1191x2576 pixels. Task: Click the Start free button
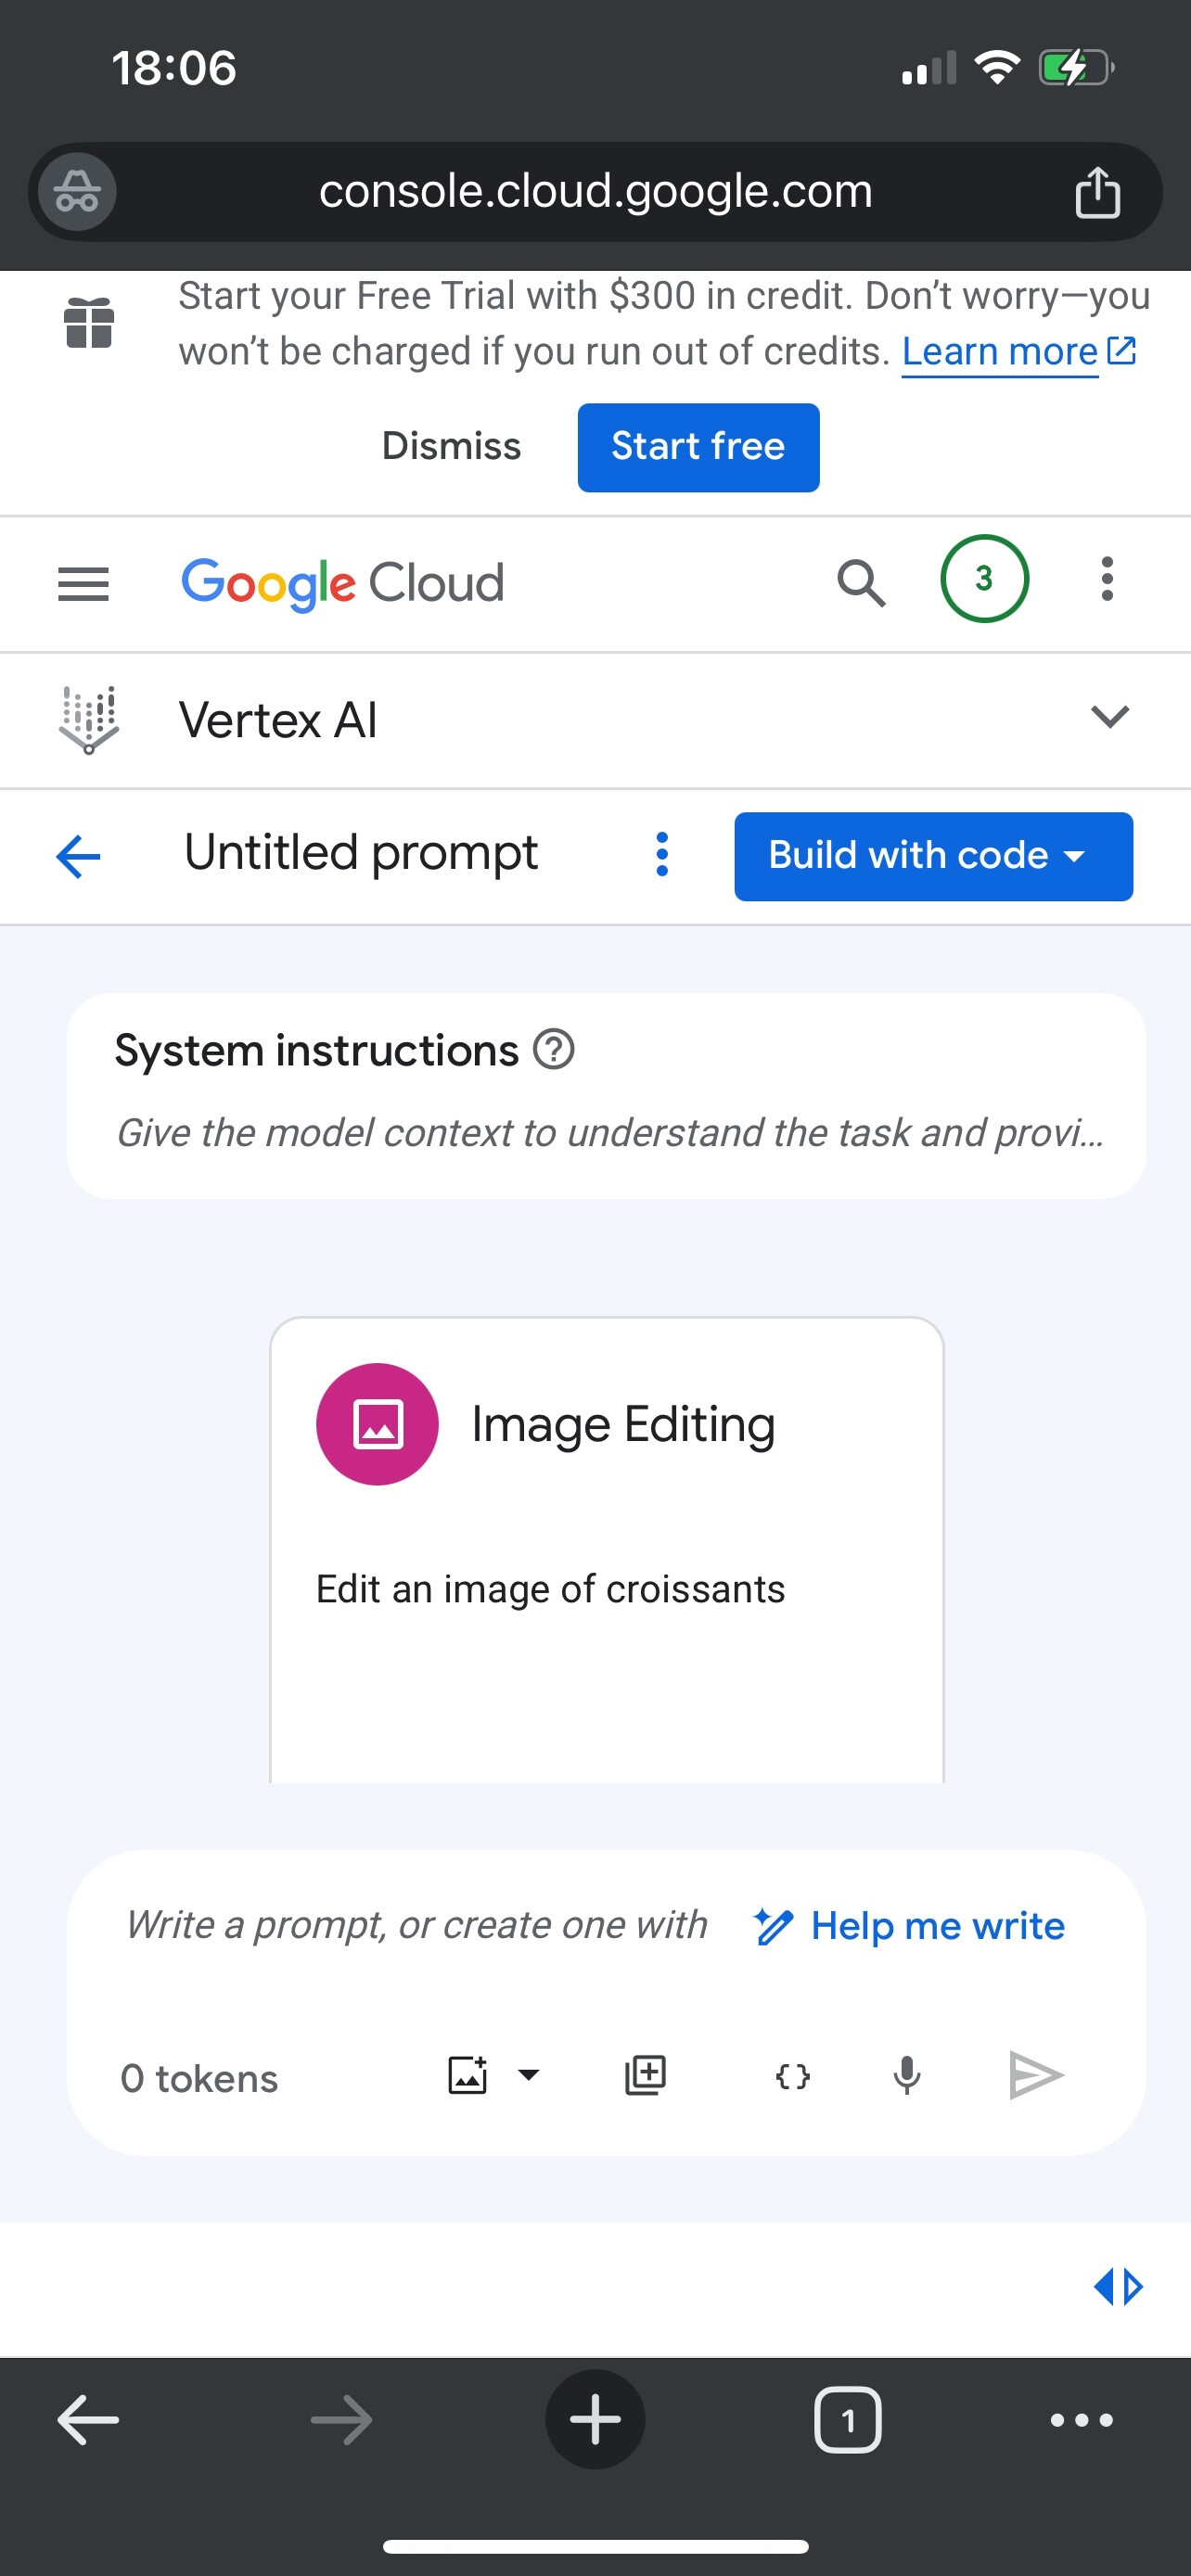698,447
